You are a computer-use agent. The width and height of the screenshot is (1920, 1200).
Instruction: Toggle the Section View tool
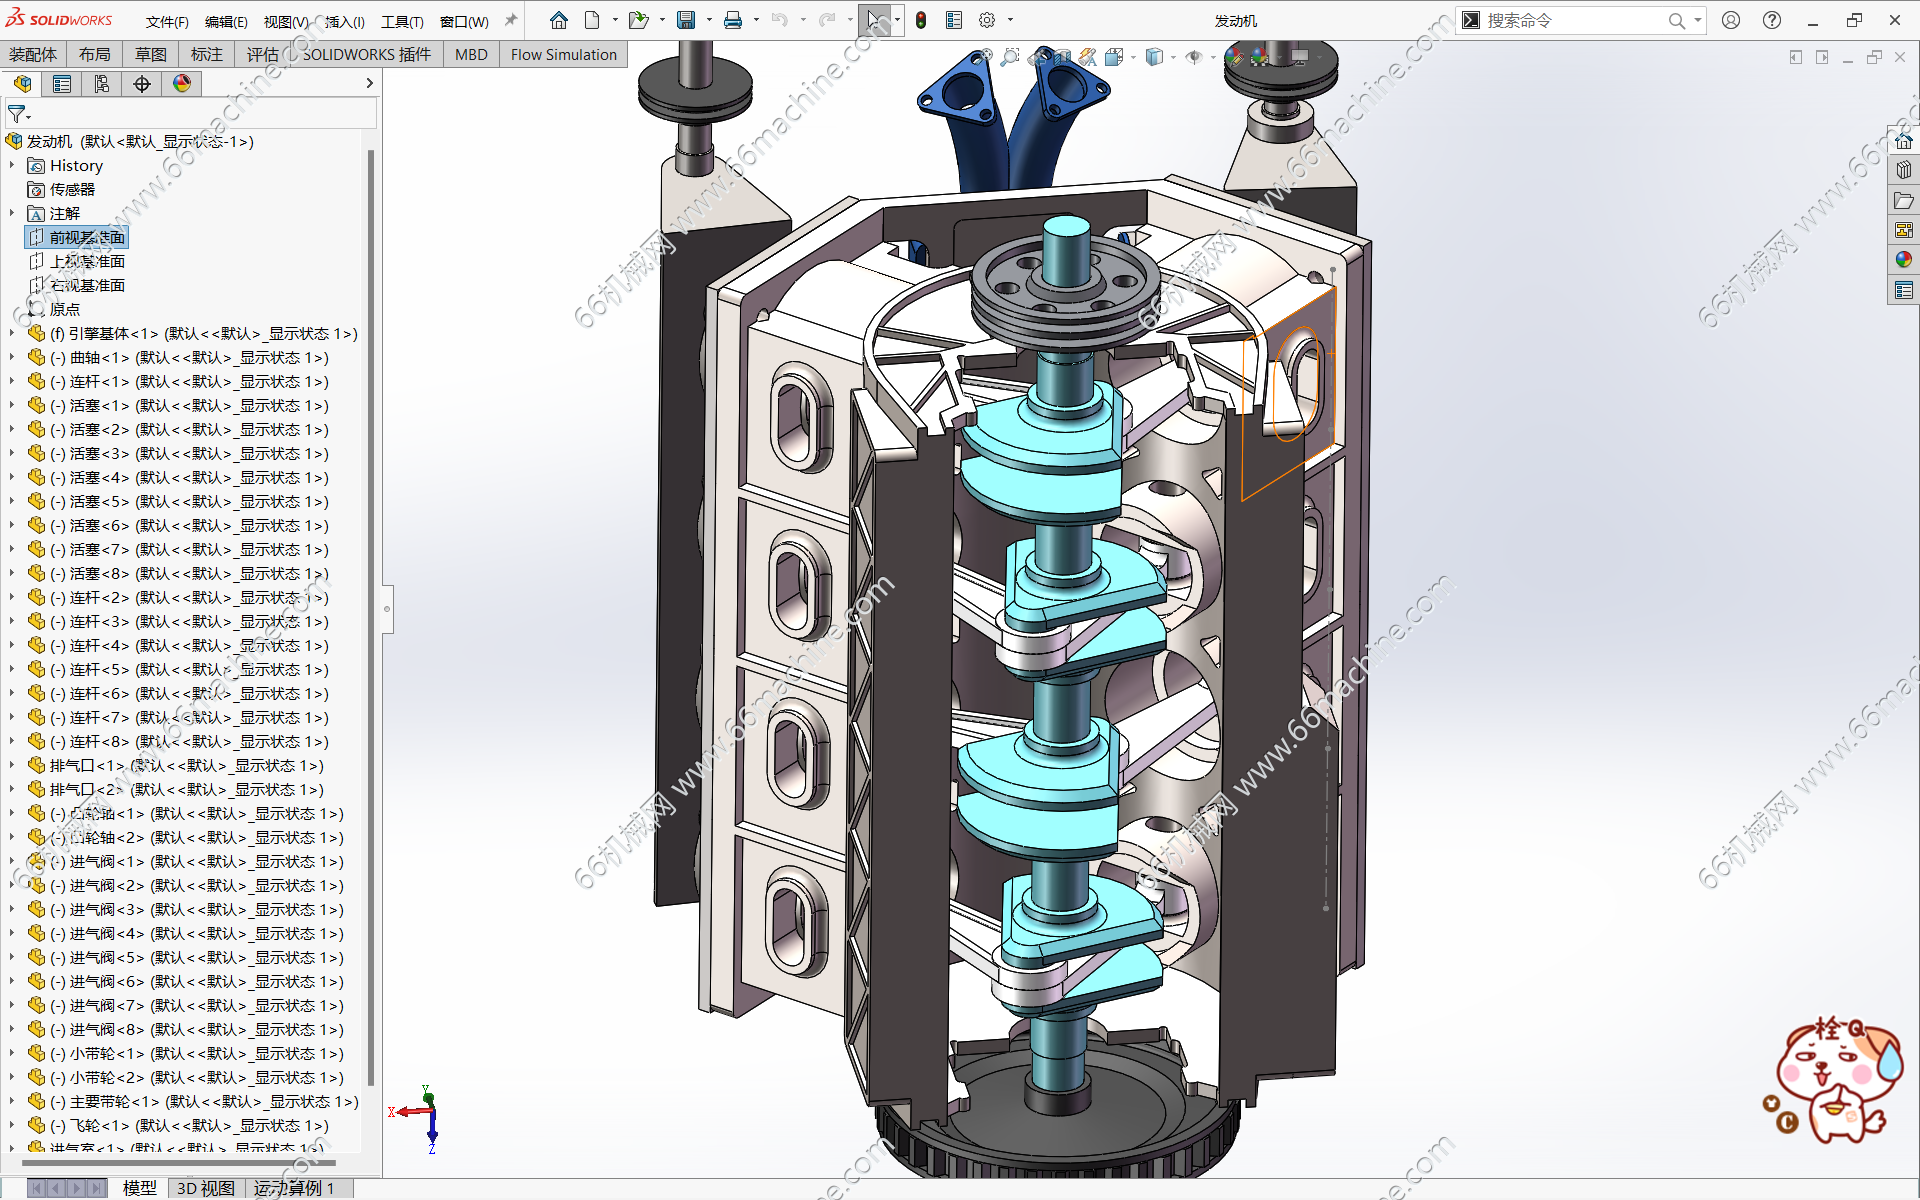pos(1062,57)
